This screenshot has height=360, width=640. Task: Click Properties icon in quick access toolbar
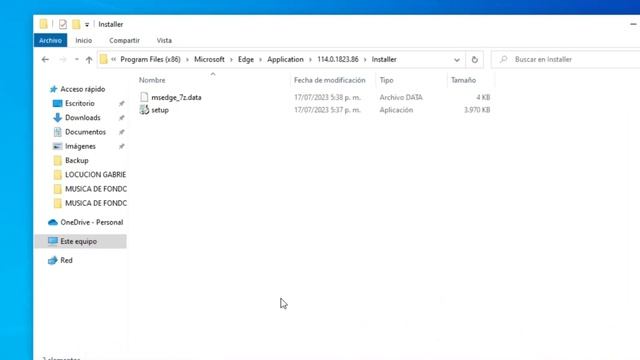(x=62, y=24)
